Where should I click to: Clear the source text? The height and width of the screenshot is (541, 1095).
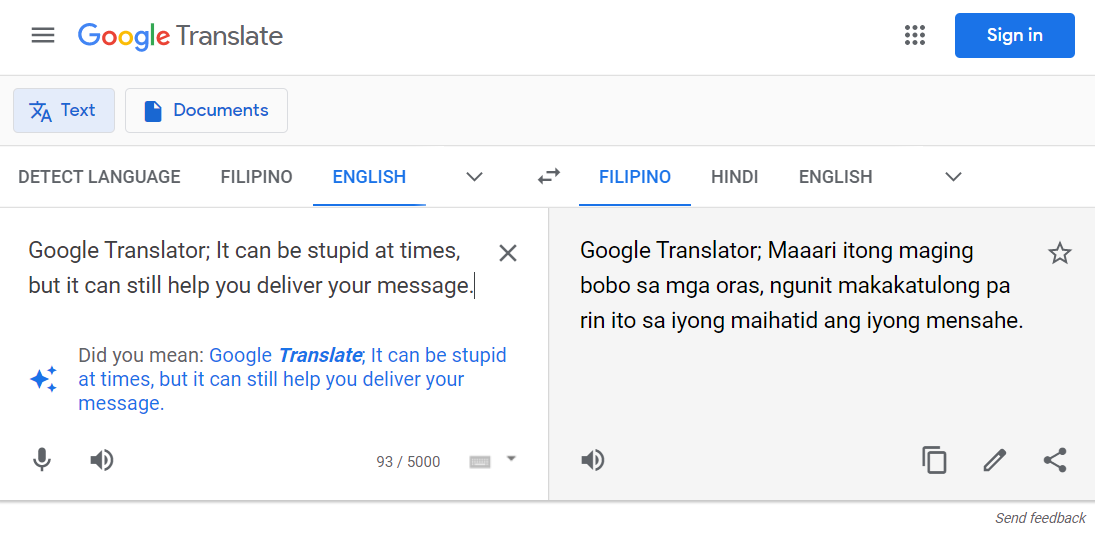(508, 253)
